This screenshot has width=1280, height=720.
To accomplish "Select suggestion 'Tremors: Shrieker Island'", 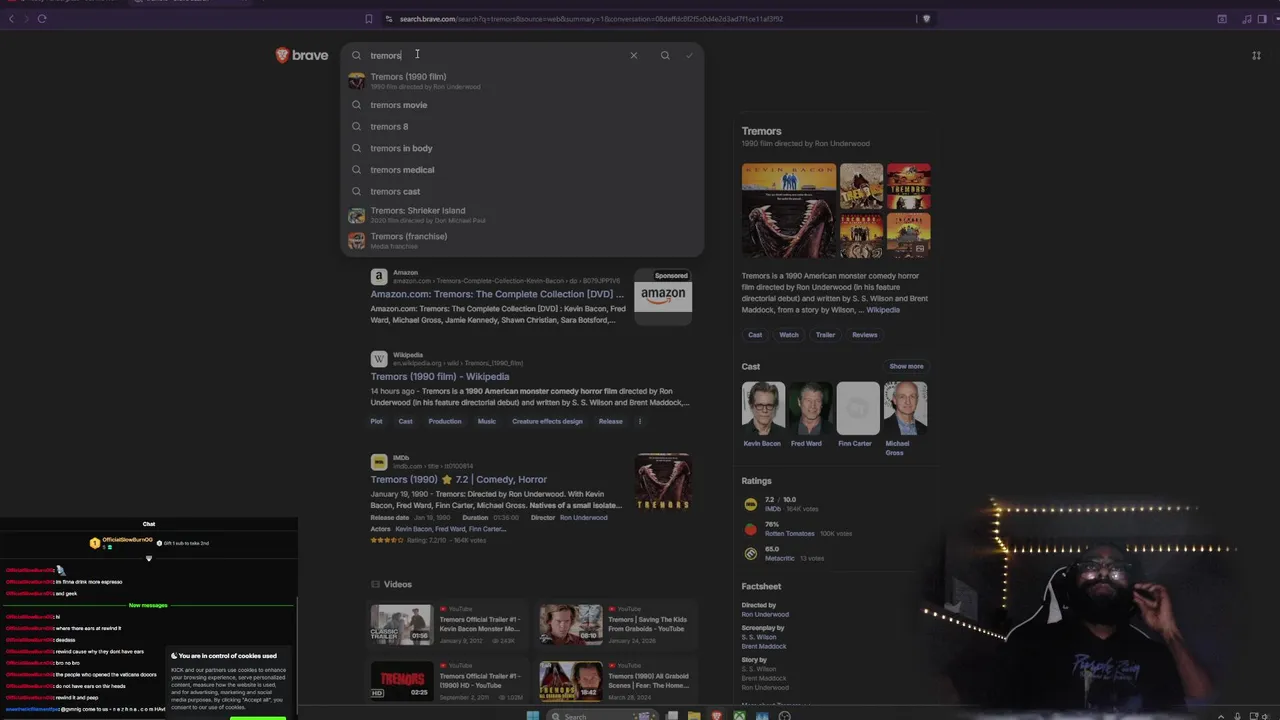I will [522, 215].
